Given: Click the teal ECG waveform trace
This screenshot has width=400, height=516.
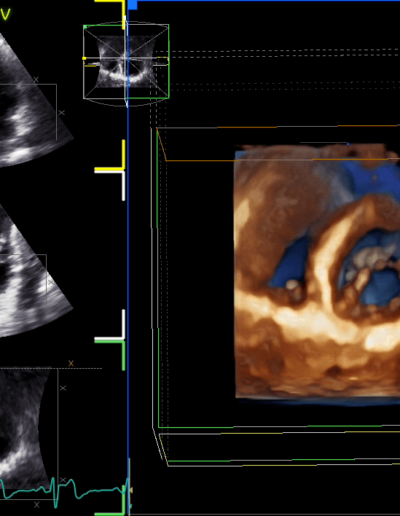Looking at the screenshot, I should (63, 491).
